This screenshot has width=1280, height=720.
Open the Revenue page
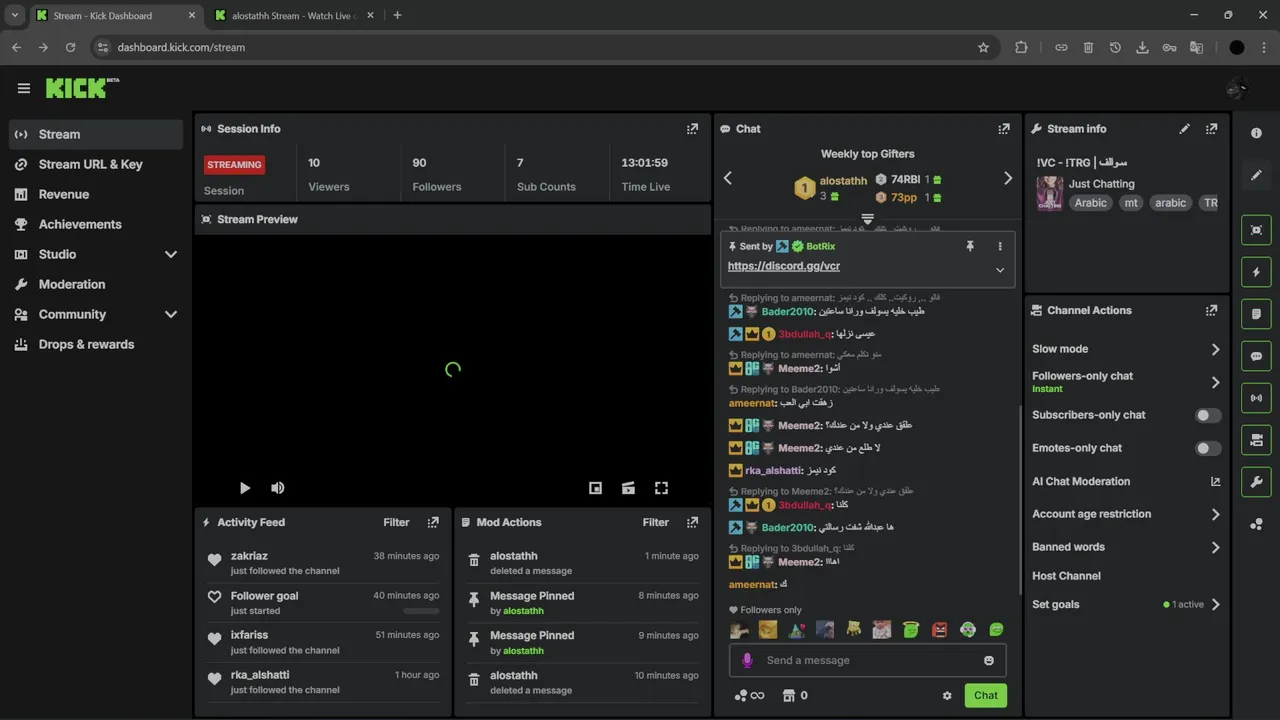pos(95,194)
